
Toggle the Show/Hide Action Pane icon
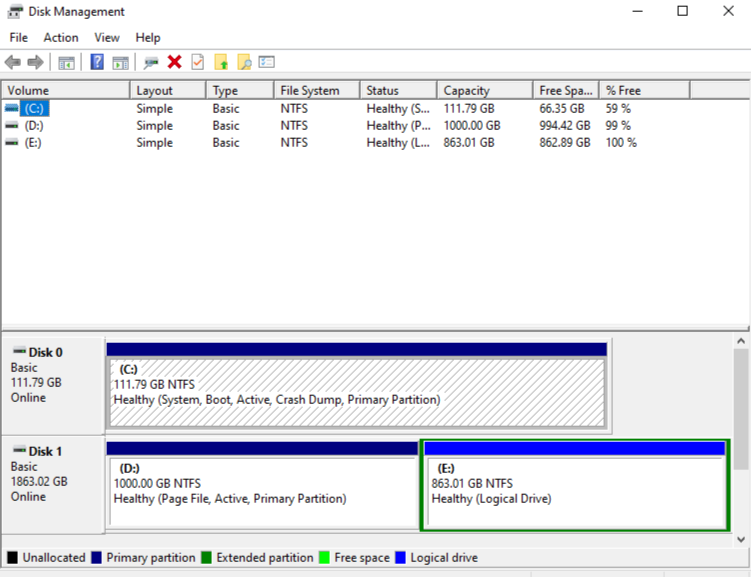pyautogui.click(x=120, y=63)
